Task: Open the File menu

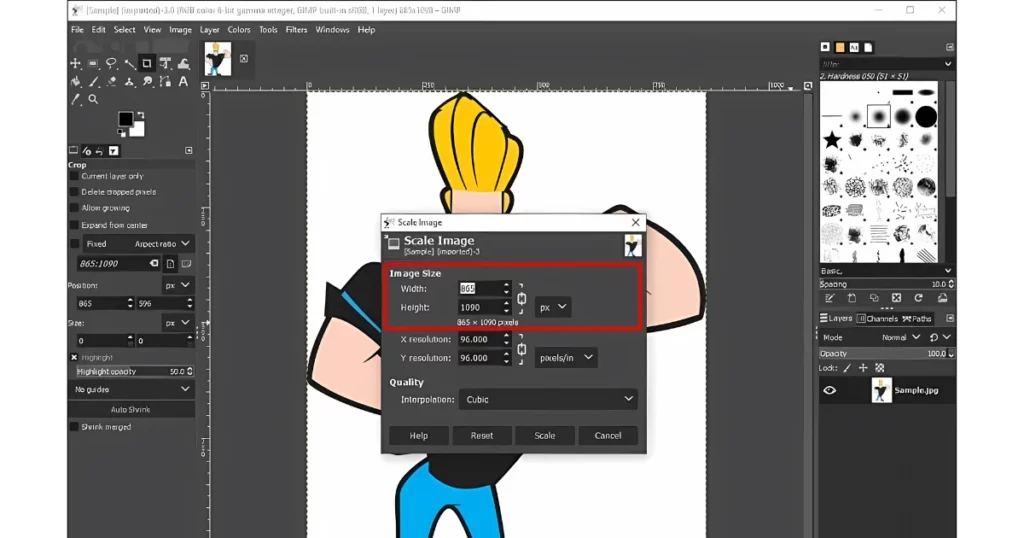Action: click(x=77, y=29)
